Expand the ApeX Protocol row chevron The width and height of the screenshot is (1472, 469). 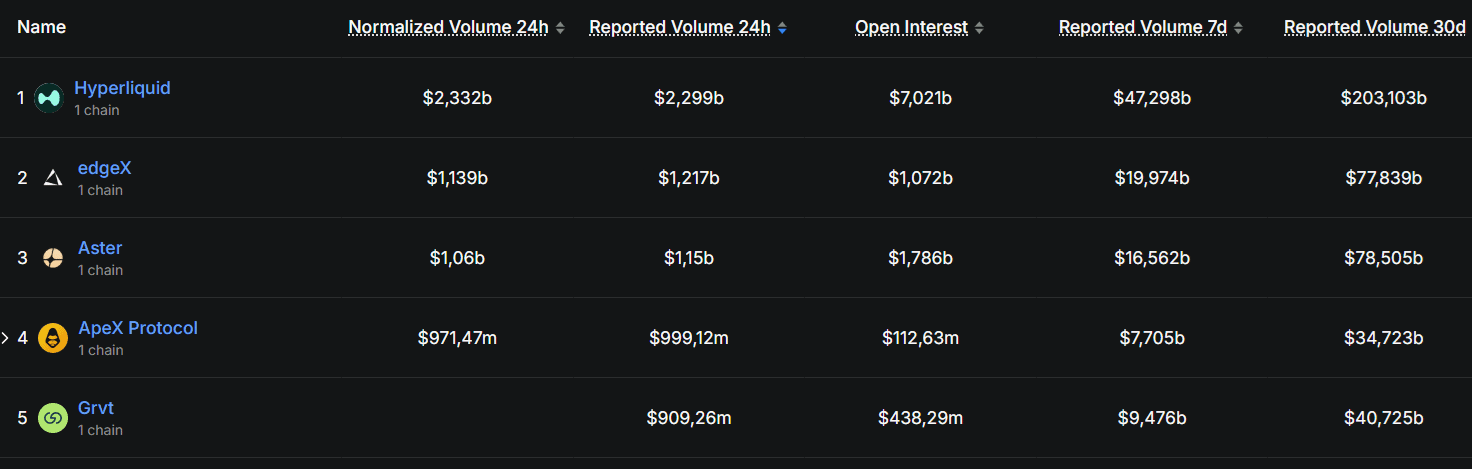(x=6, y=338)
